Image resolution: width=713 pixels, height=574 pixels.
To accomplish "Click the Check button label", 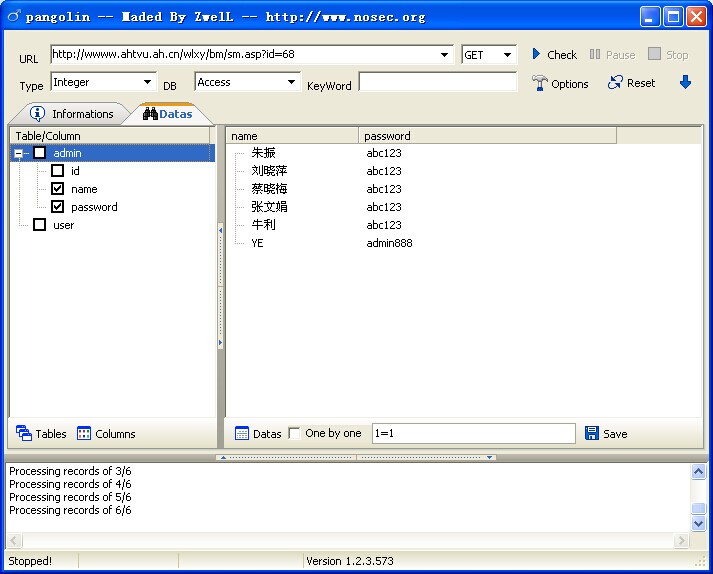I will [x=562, y=55].
